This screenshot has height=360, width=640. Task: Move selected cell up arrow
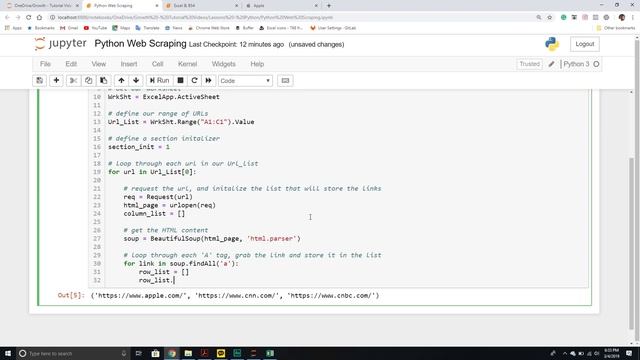[121, 80]
